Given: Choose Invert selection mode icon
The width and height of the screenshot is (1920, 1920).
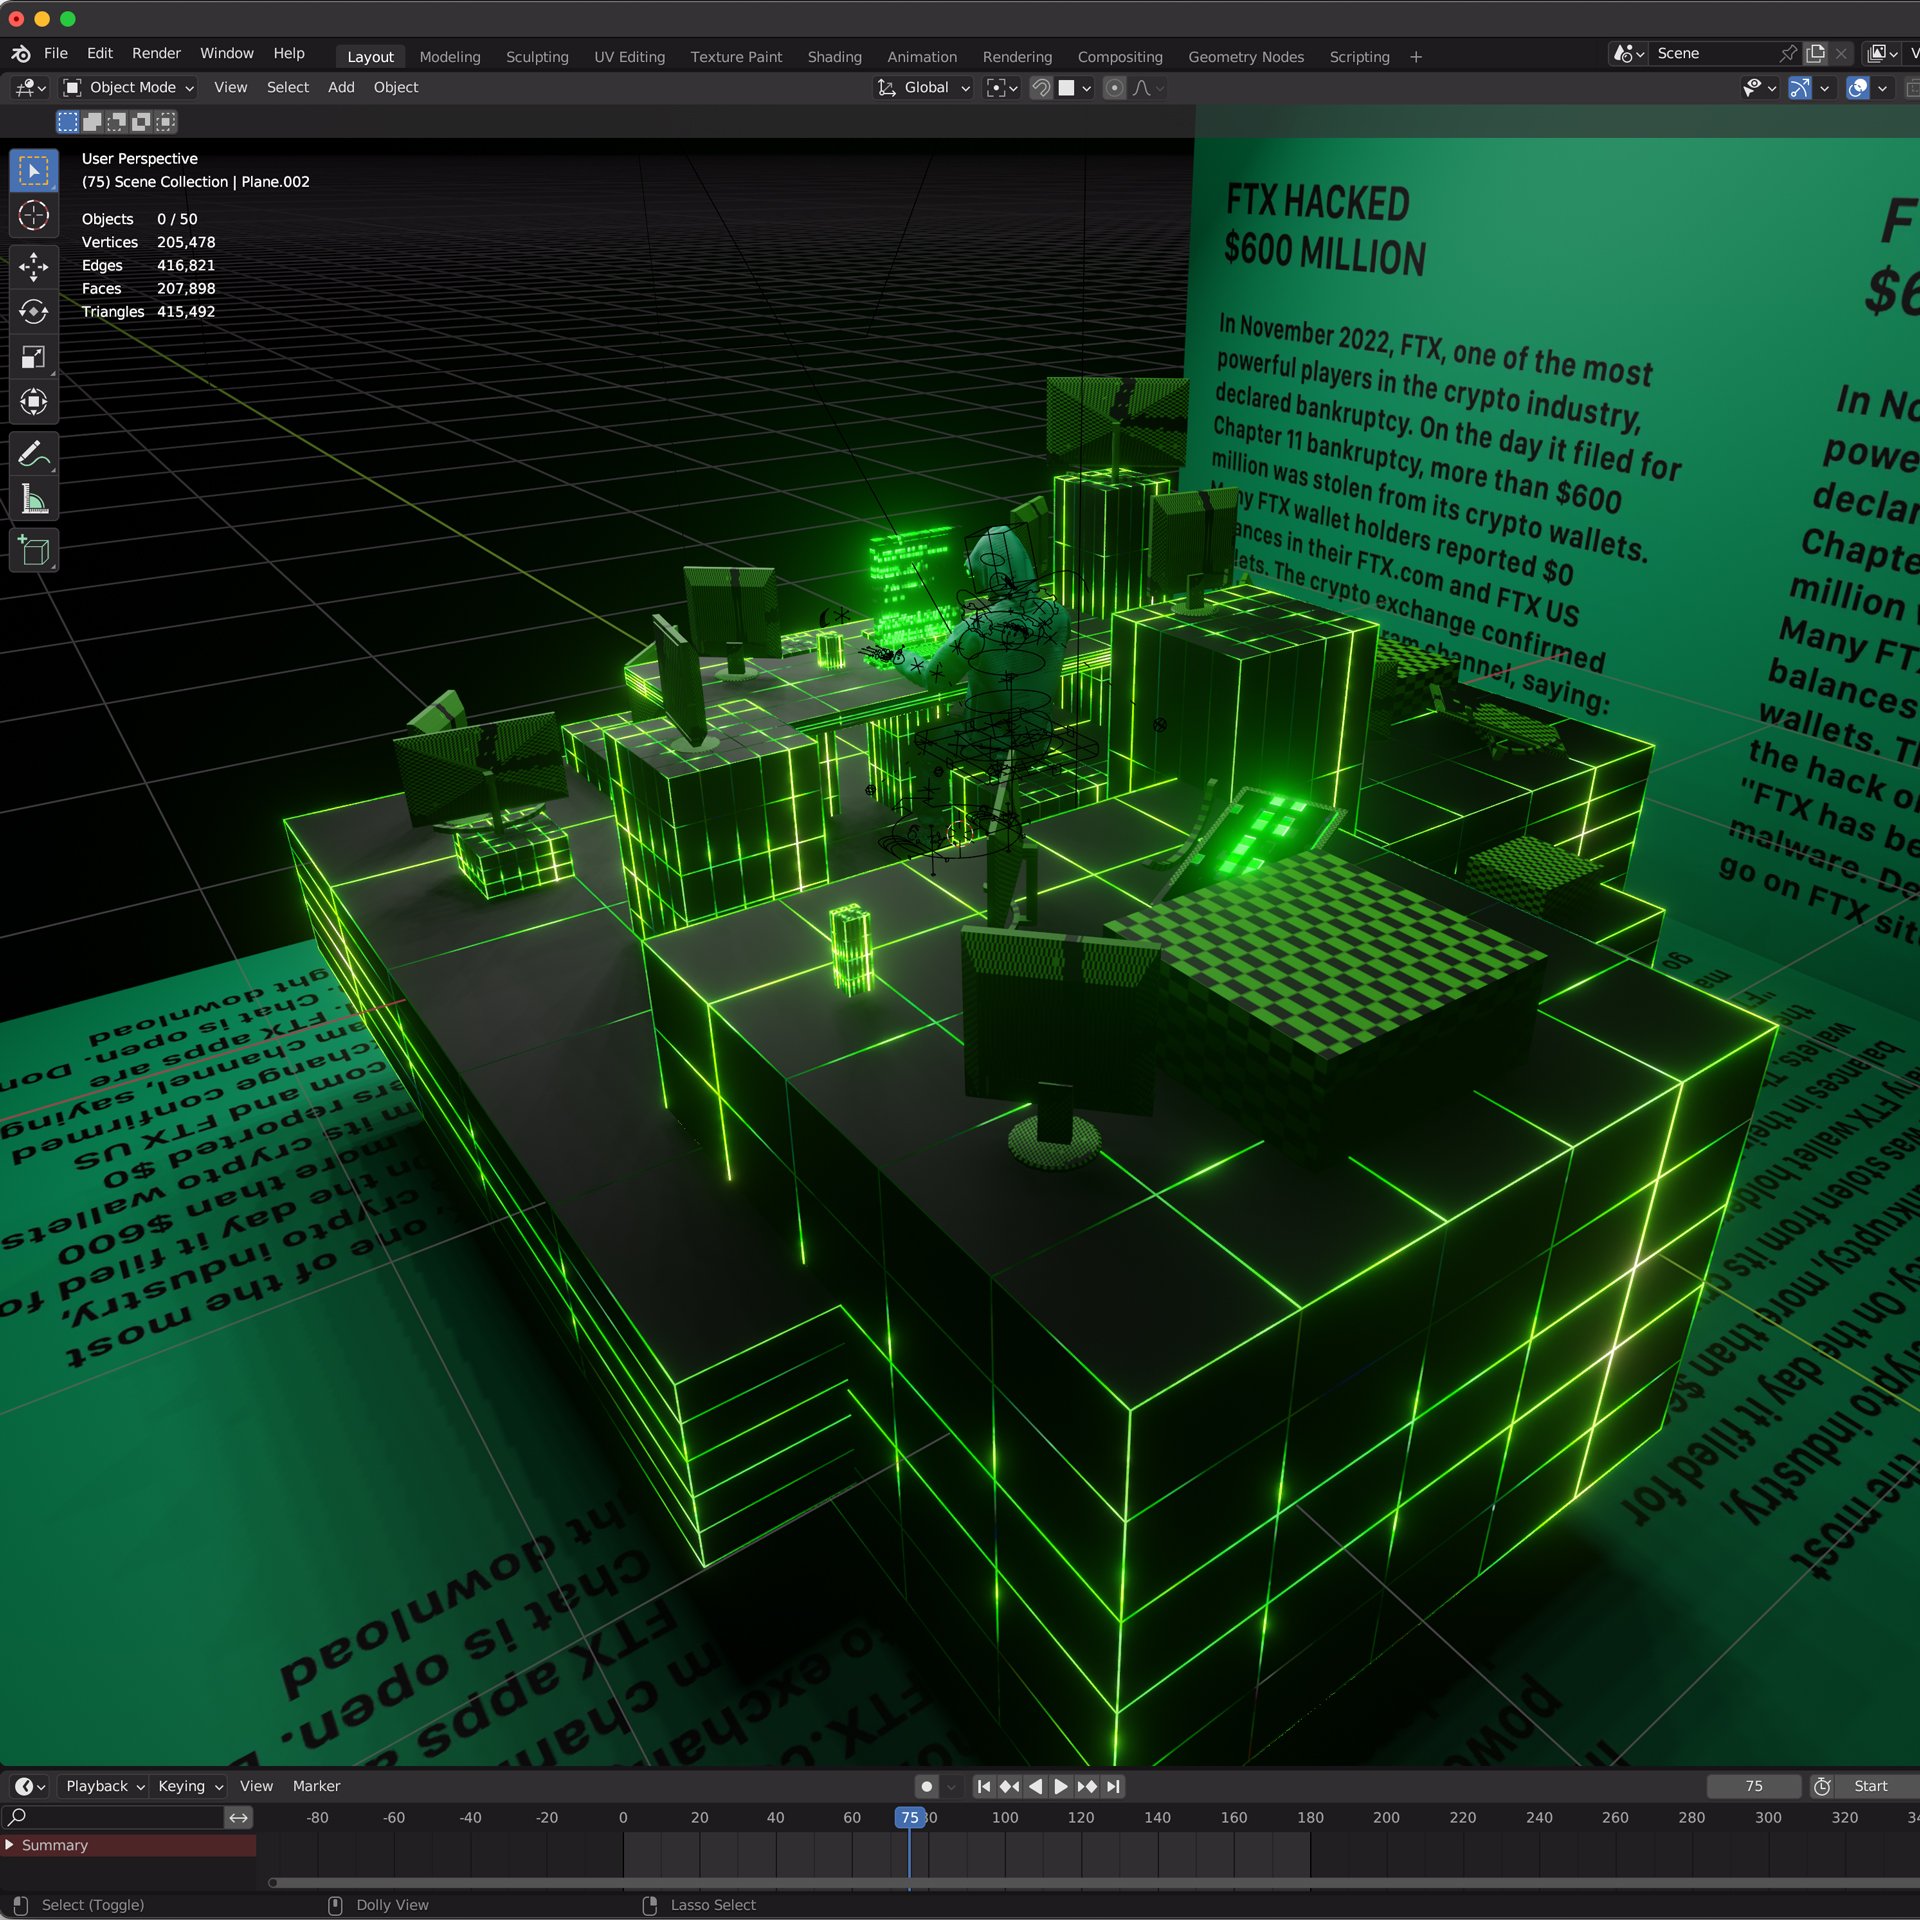Looking at the screenshot, I should [141, 122].
